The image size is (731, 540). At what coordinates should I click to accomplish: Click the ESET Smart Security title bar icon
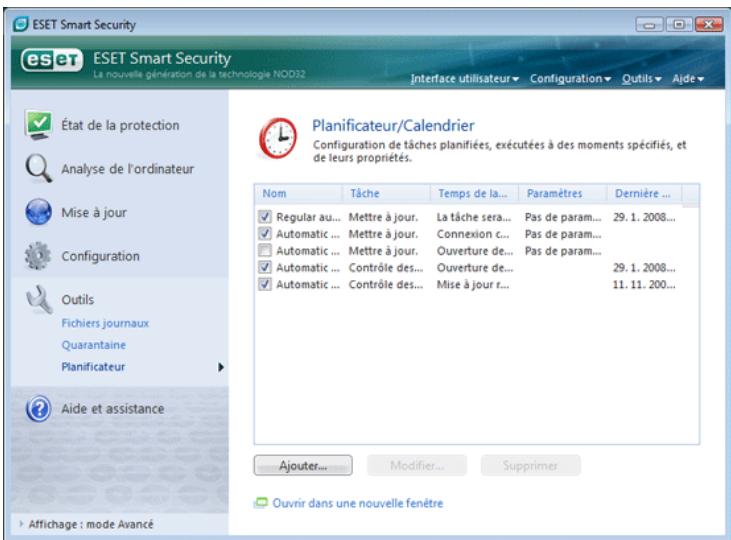[x=21, y=24]
